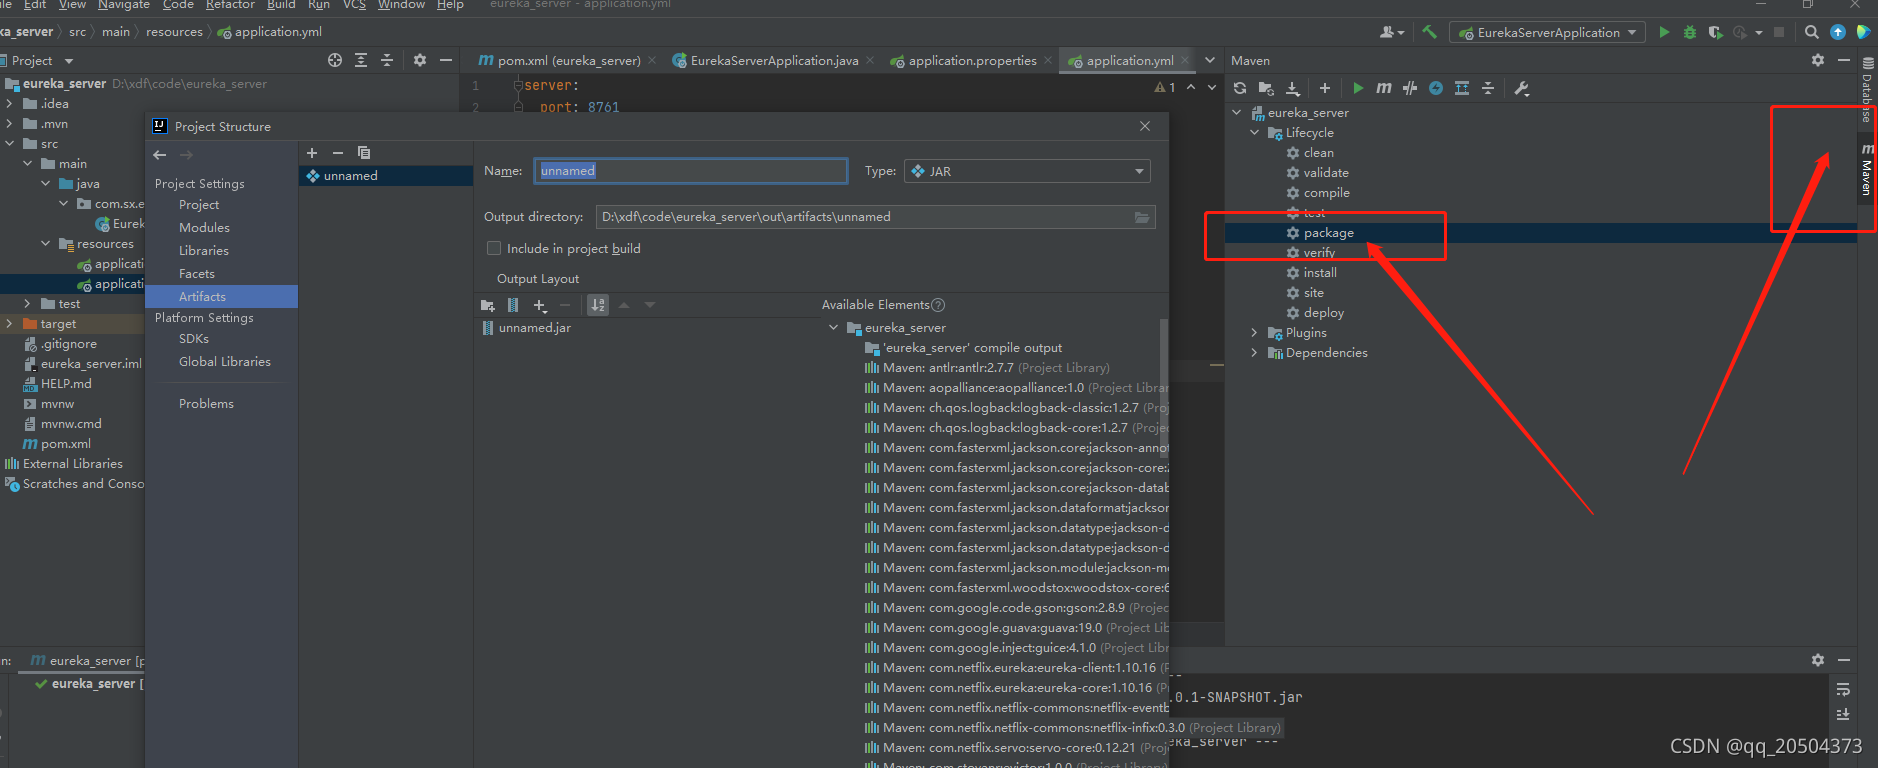The image size is (1878, 768).
Task: Expand the Plugins node in Maven
Action: (x=1254, y=333)
